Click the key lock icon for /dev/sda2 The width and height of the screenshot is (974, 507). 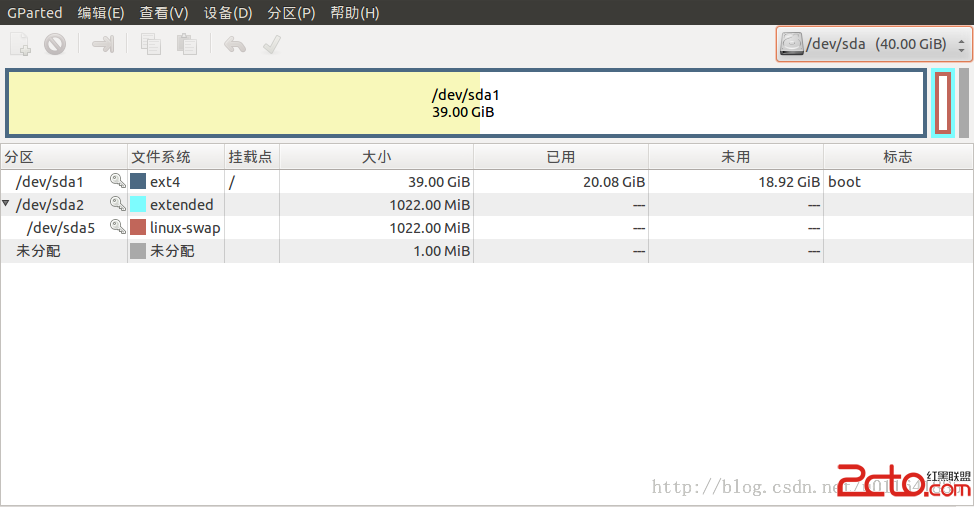click(117, 204)
